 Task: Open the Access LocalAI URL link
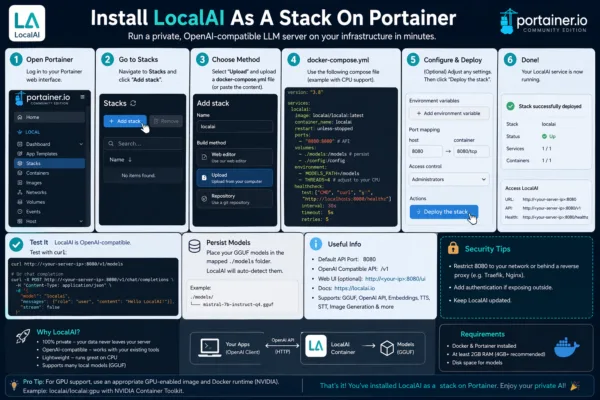[x=549, y=199]
